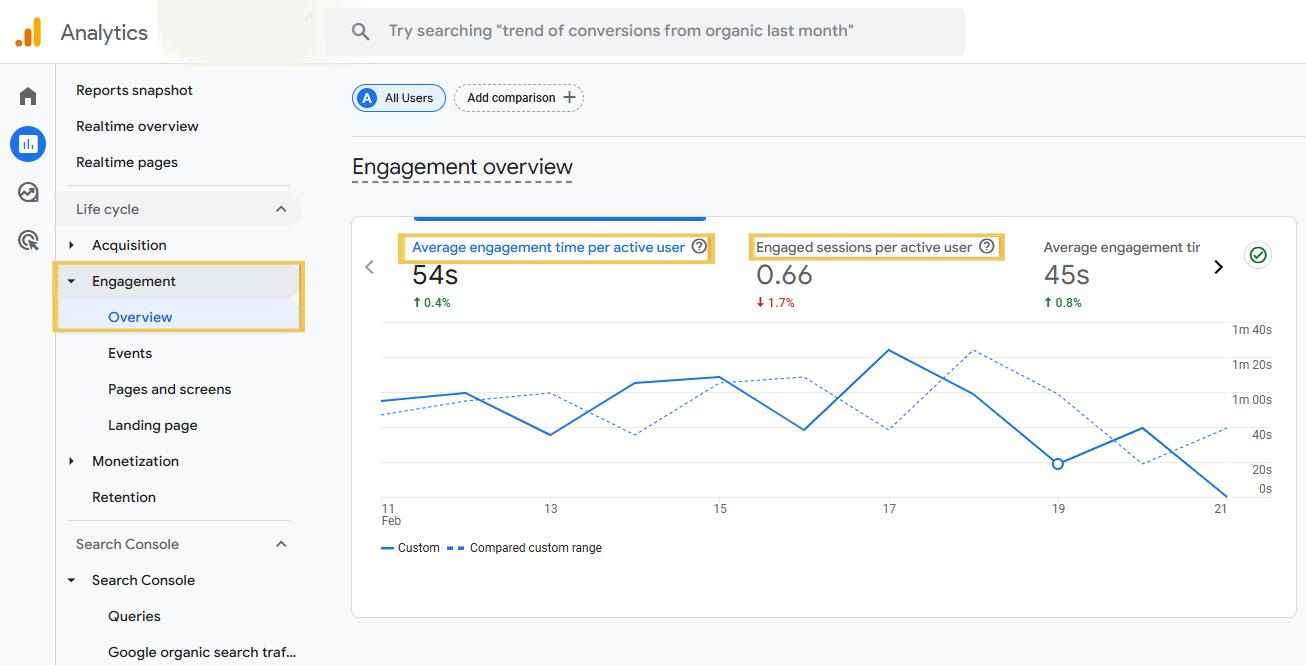
Task: Focus the Analytics search field
Action: (x=645, y=32)
